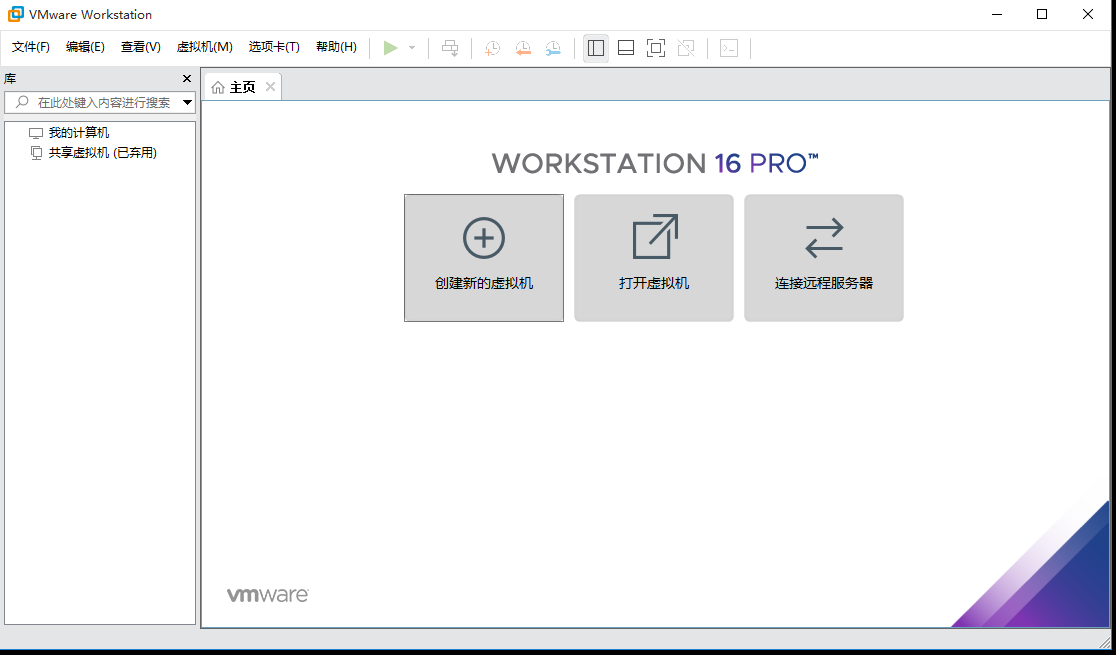This screenshot has width=1116, height=655.
Task: Click the green power-on play button
Action: coord(390,48)
